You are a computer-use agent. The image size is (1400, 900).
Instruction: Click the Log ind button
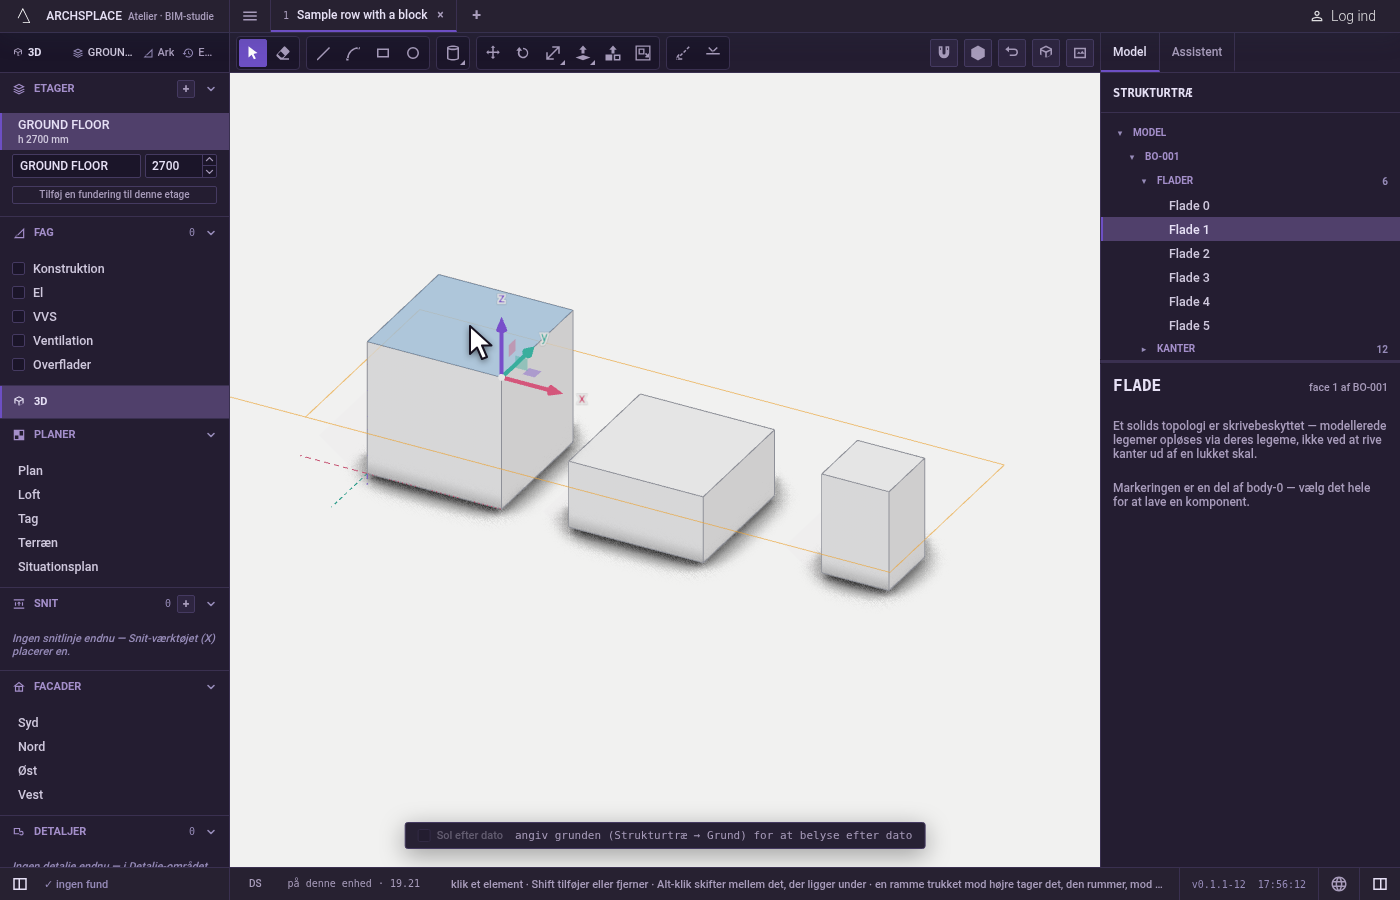1343,16
